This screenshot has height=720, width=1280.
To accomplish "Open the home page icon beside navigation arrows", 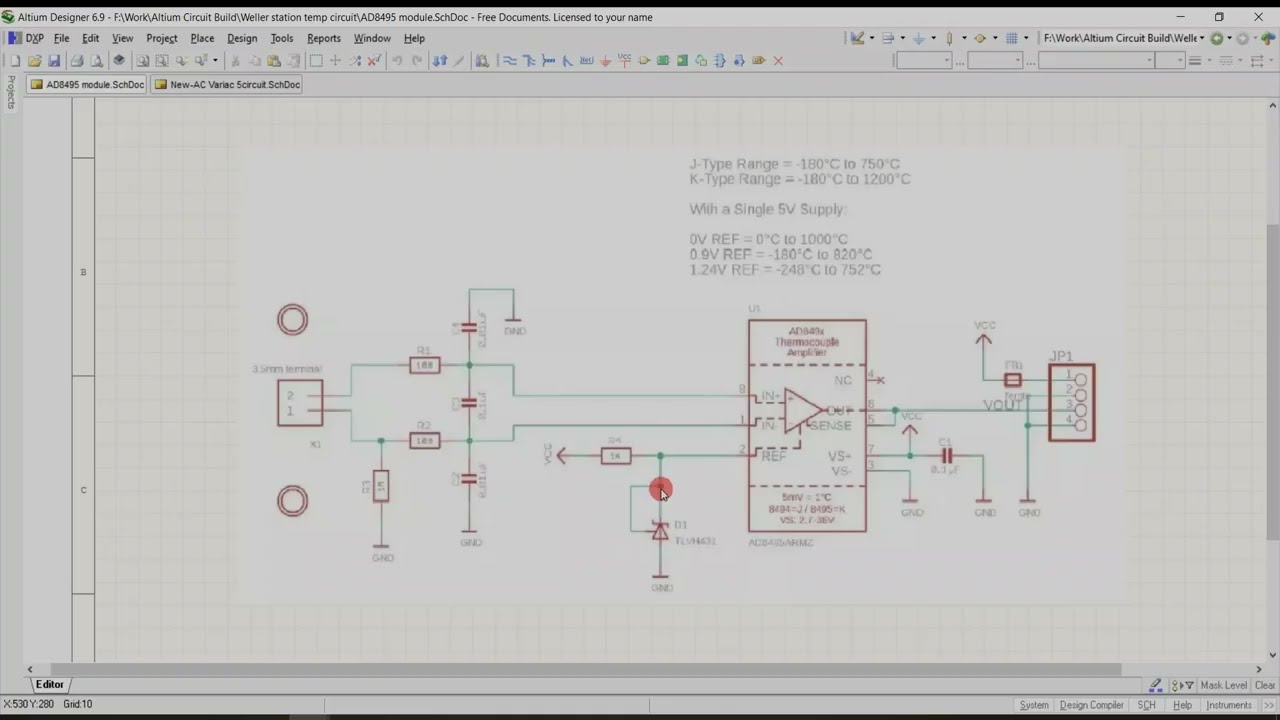I will 1268,38.
